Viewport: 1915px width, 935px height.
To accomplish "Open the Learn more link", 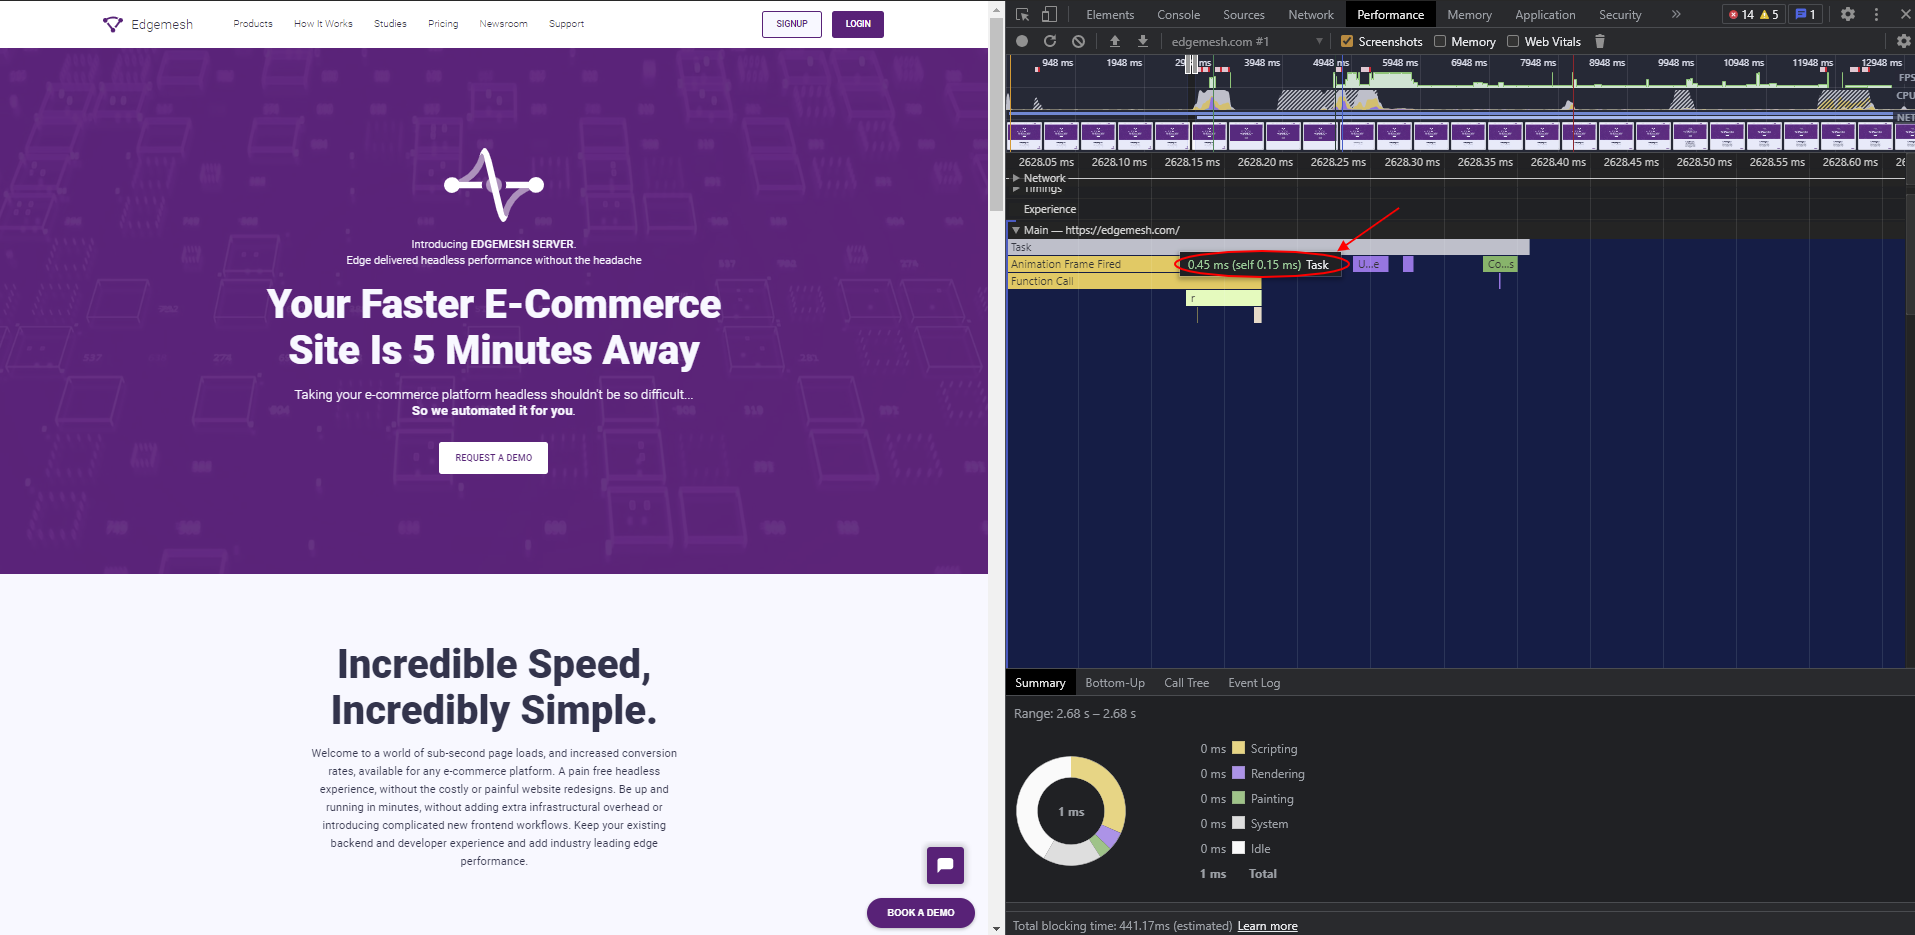I will (1267, 926).
